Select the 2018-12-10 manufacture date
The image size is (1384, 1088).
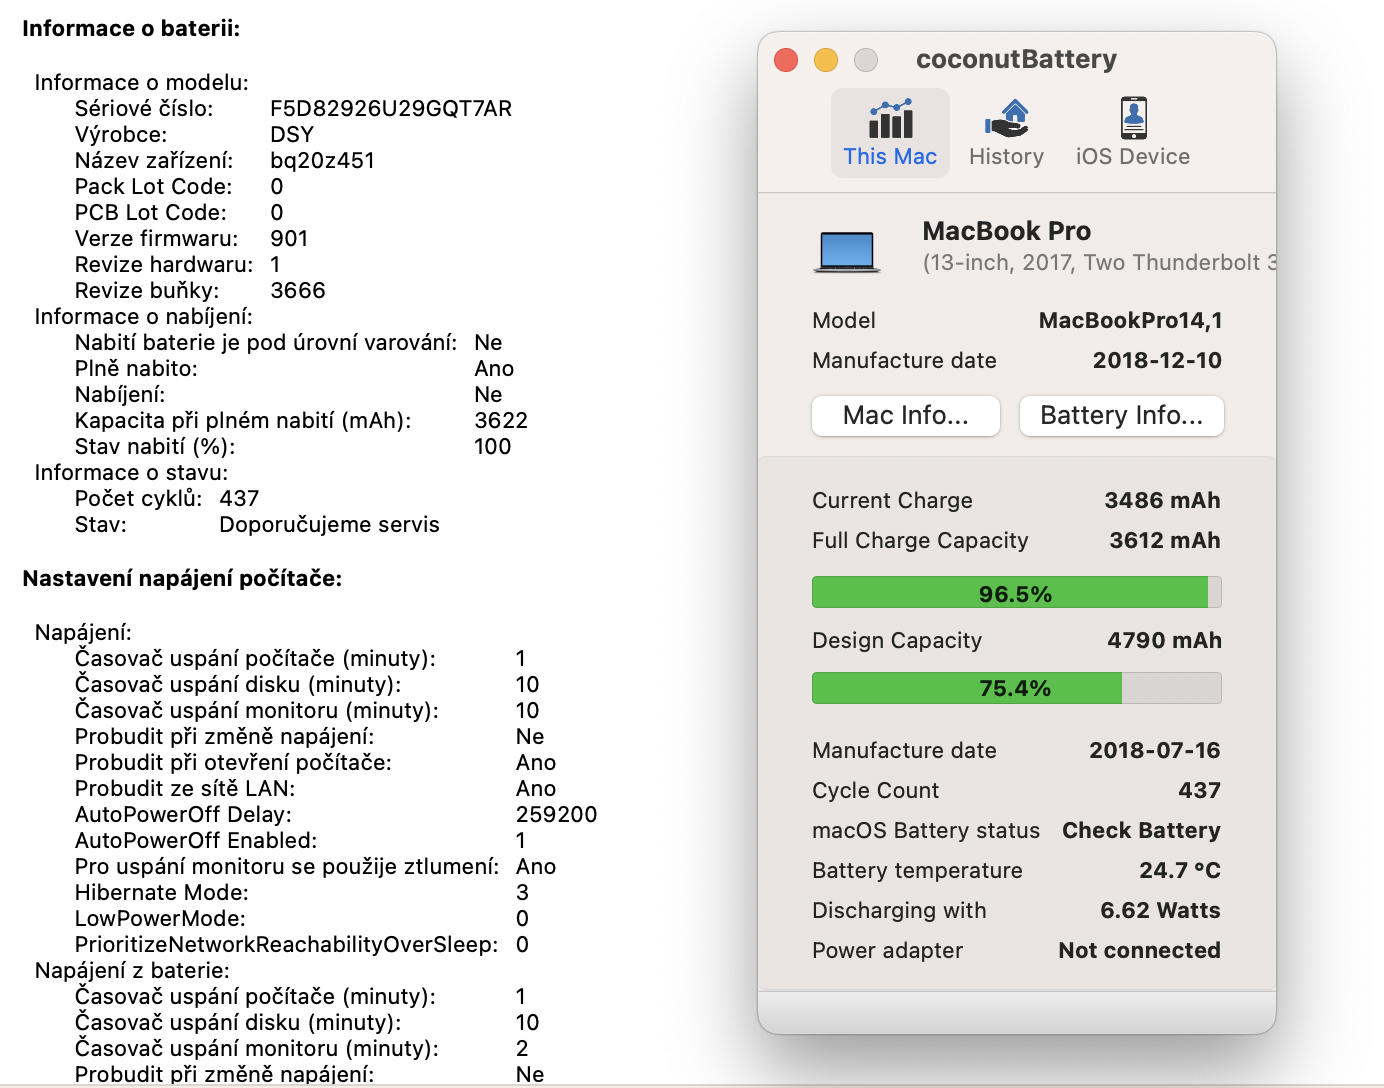[x=1157, y=360]
